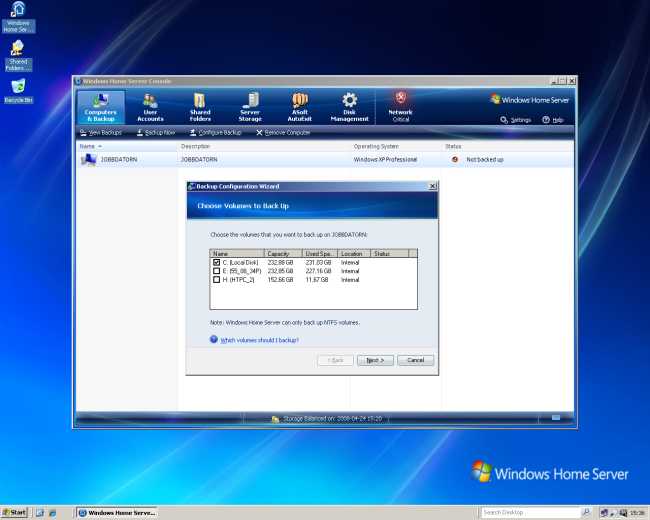Click the 'Windows XP Professional' cell
Image resolution: width=650 pixels, height=520 pixels.
tap(385, 160)
